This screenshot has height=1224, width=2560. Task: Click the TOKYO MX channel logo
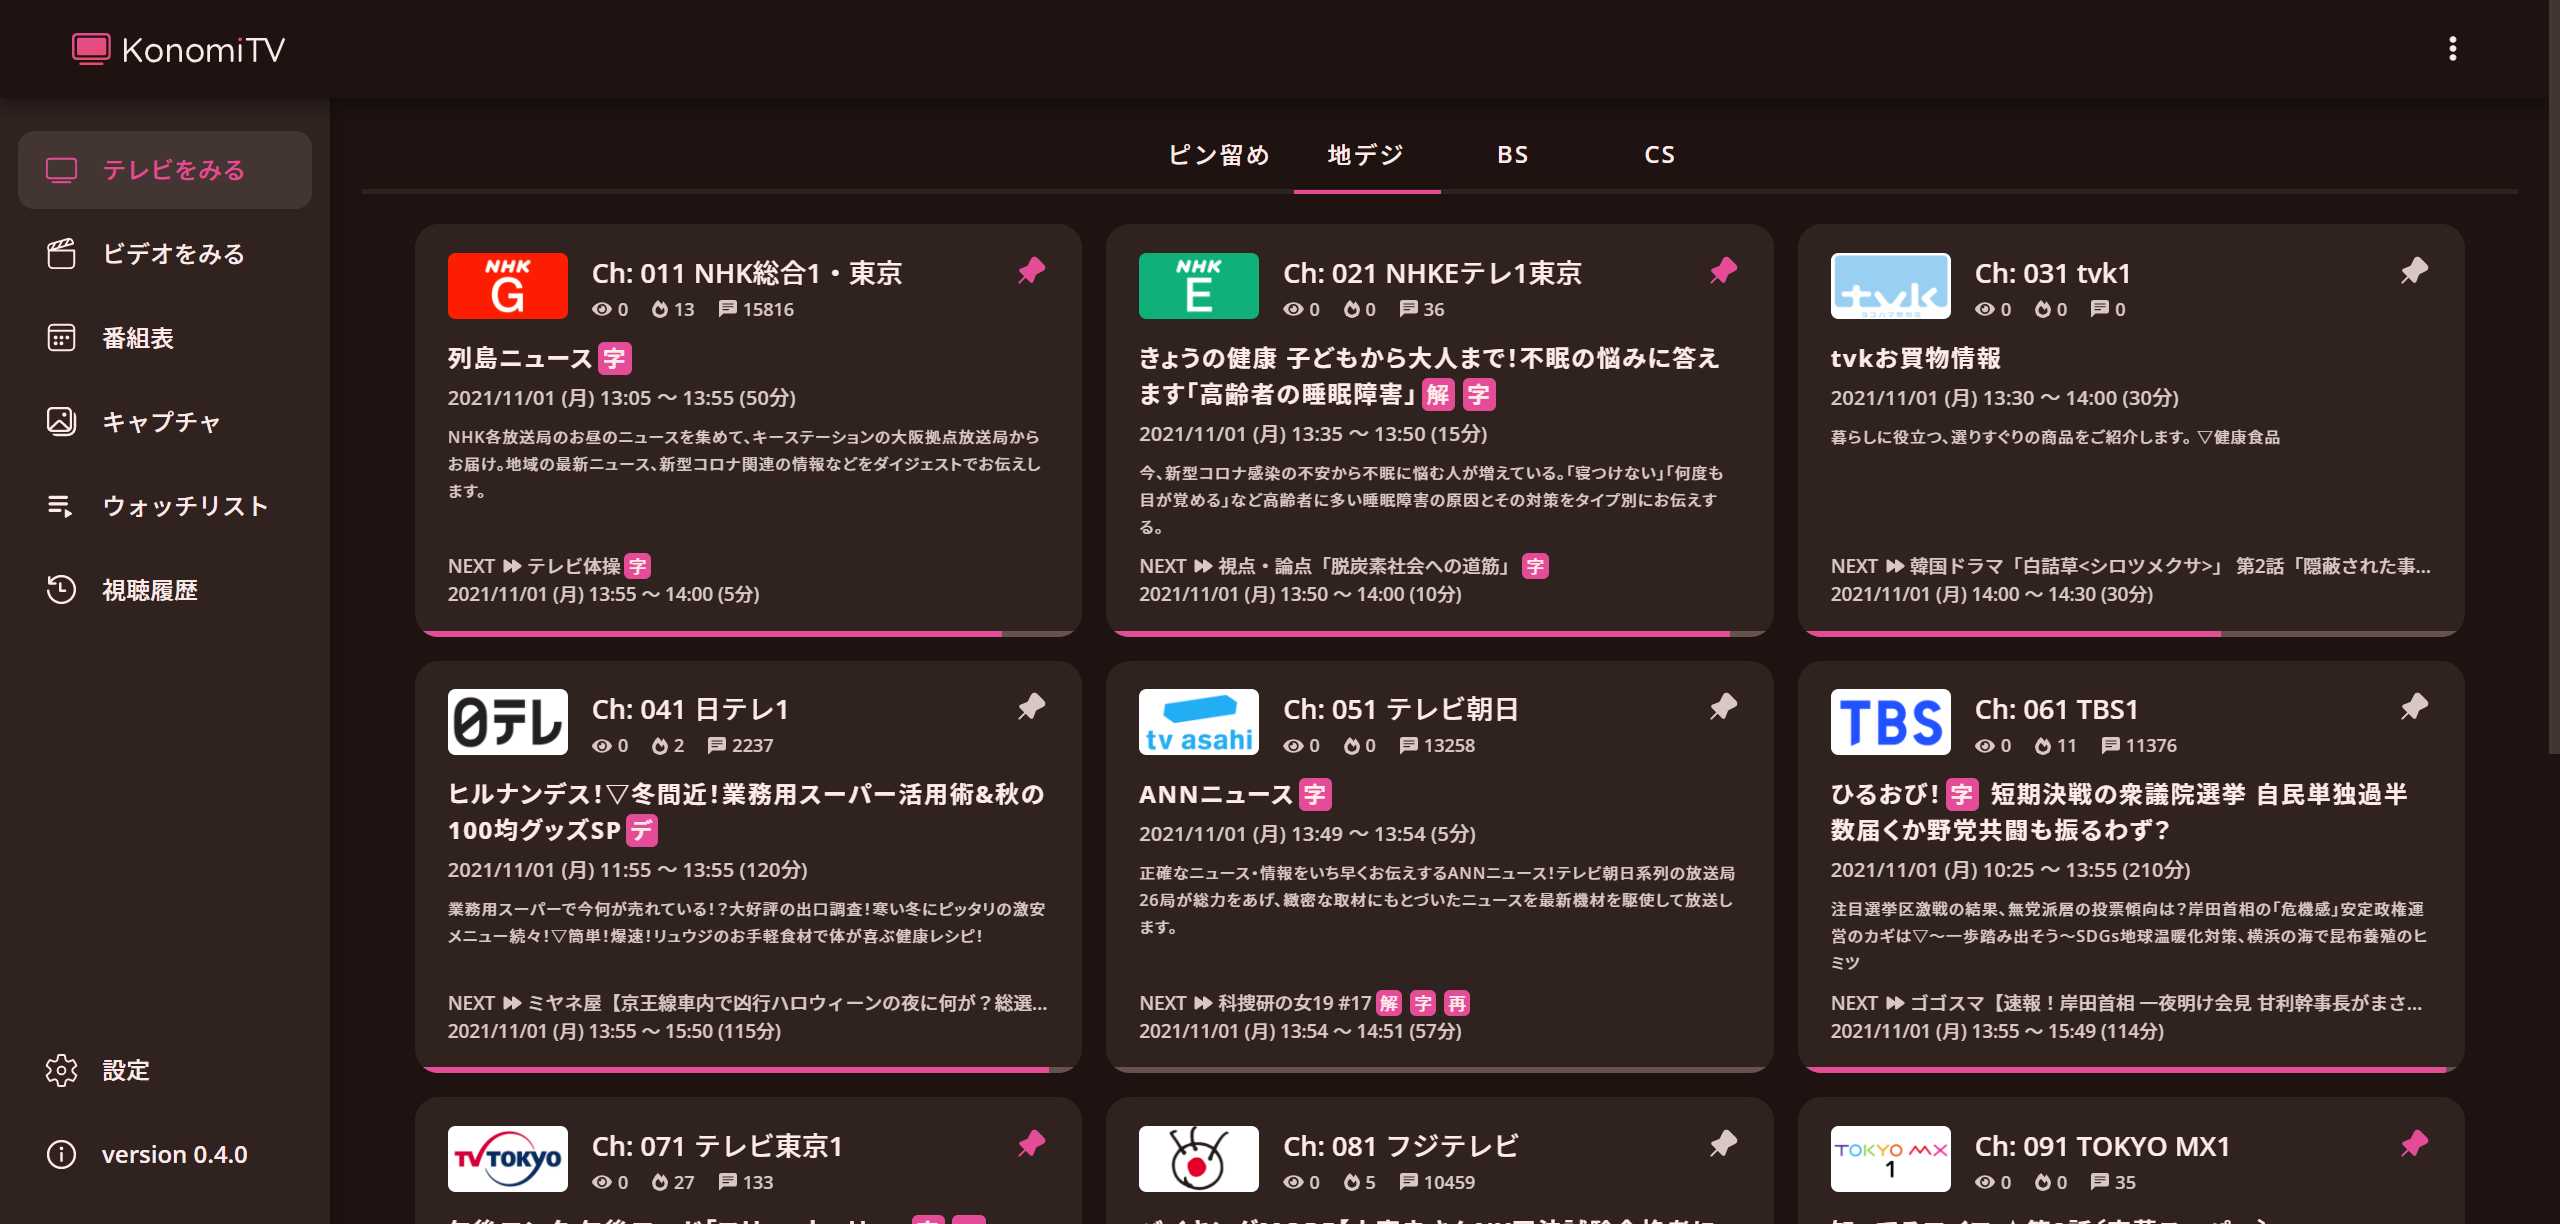1891,1159
